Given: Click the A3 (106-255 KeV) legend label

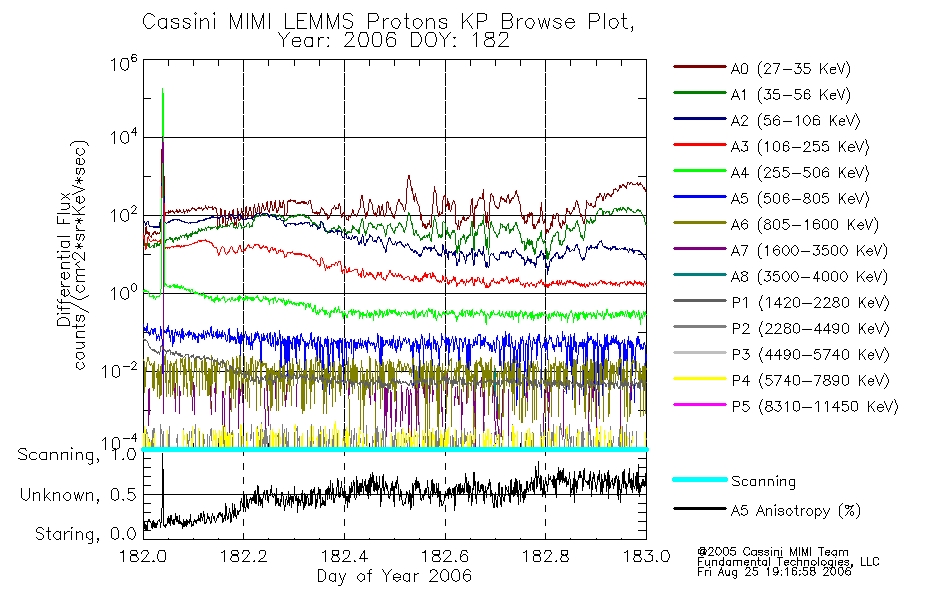Looking at the screenshot, I should pos(800,147).
